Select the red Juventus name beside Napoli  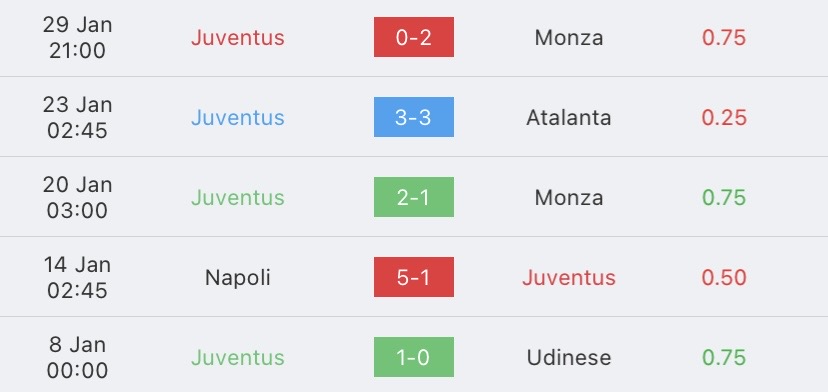(569, 277)
